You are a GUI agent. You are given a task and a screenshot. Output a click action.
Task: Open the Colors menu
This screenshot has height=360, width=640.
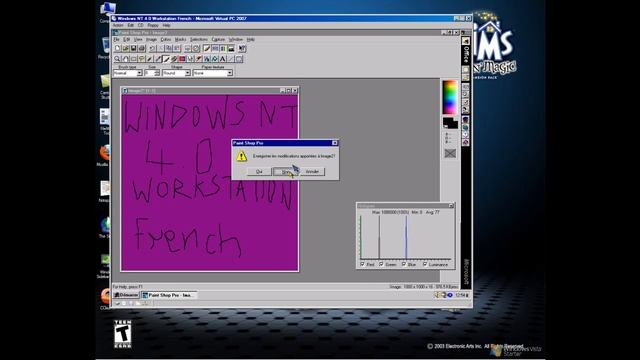click(166, 39)
